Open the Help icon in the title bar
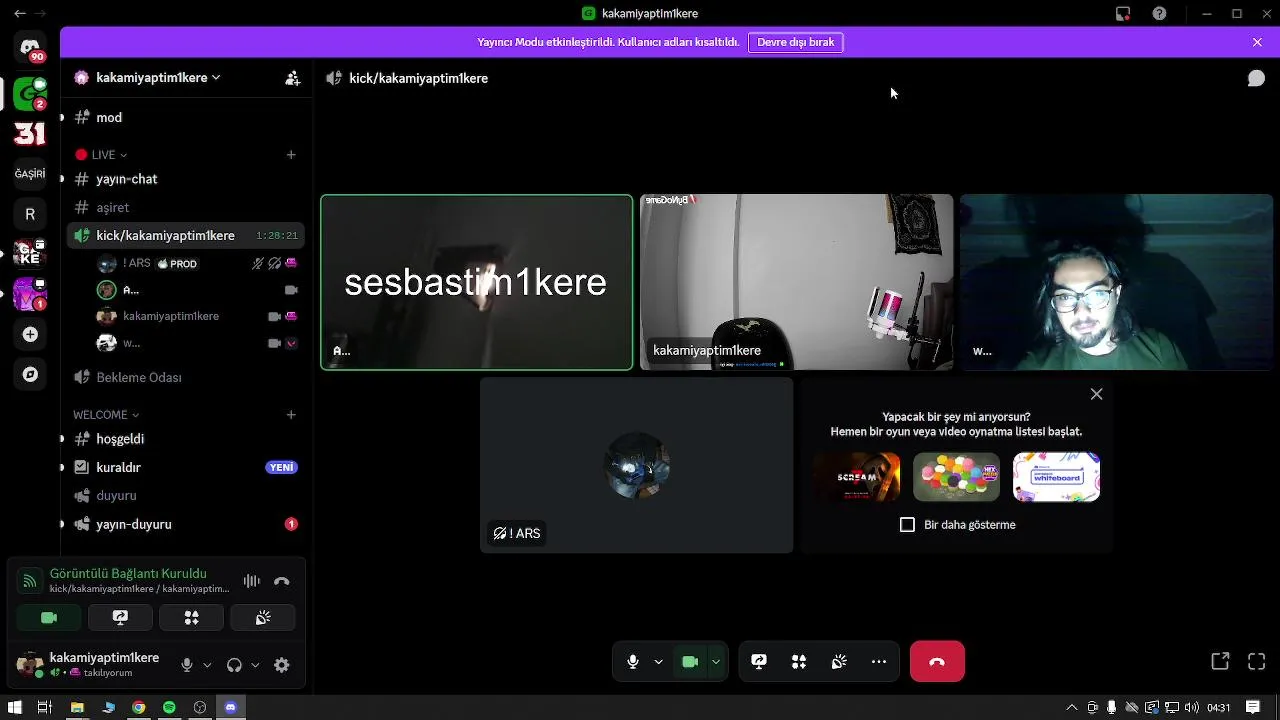1280x720 pixels. 1159,14
